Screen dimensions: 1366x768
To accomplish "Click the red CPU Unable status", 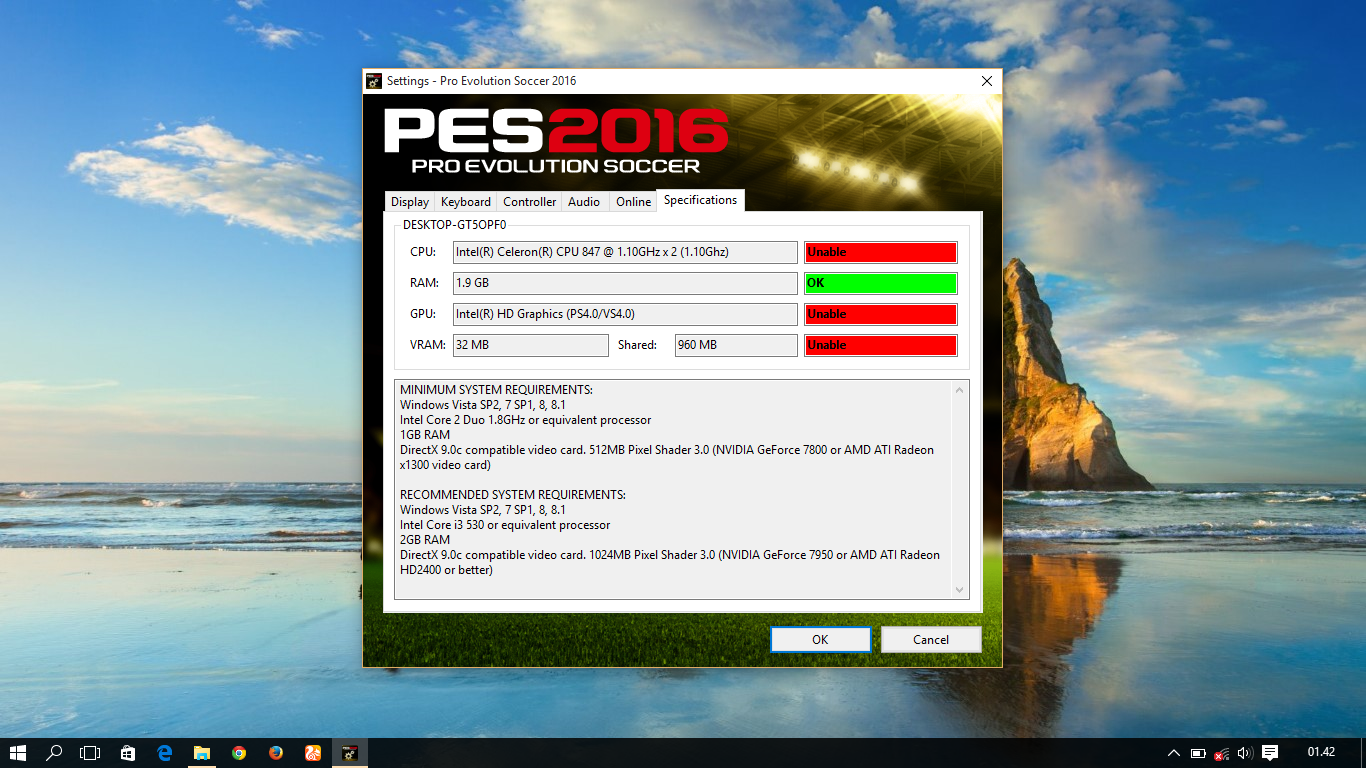I will click(x=880, y=252).
